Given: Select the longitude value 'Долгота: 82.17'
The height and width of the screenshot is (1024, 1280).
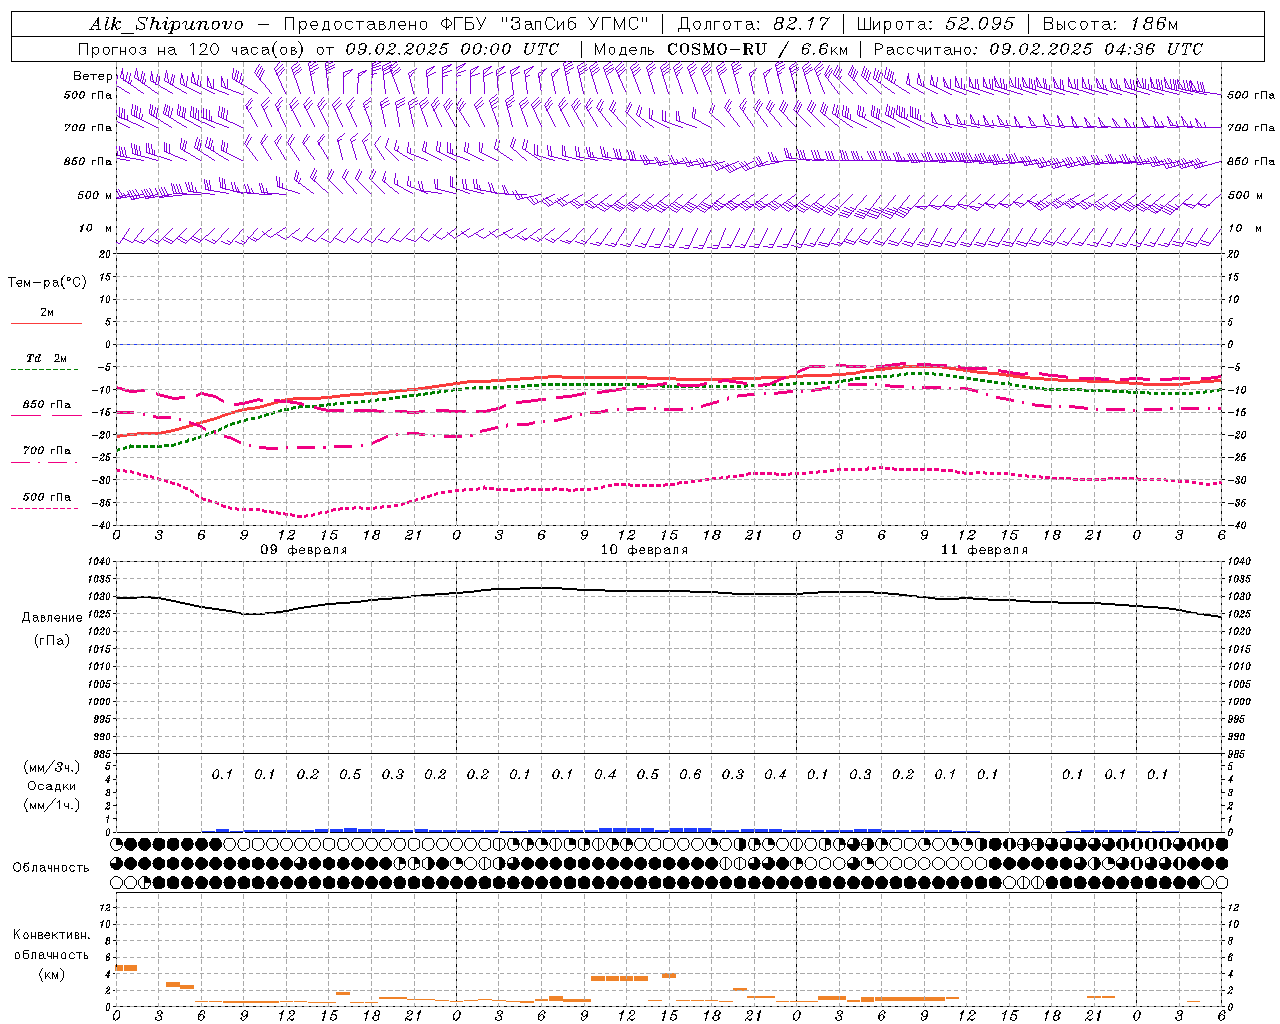Looking at the screenshot, I should 754,24.
